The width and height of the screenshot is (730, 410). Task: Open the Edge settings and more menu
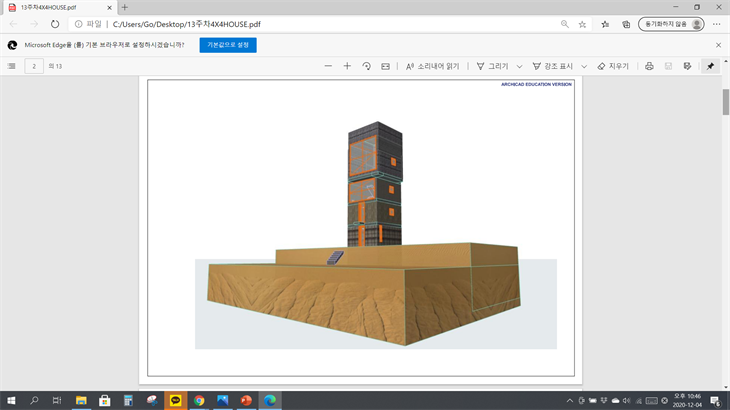point(717,24)
